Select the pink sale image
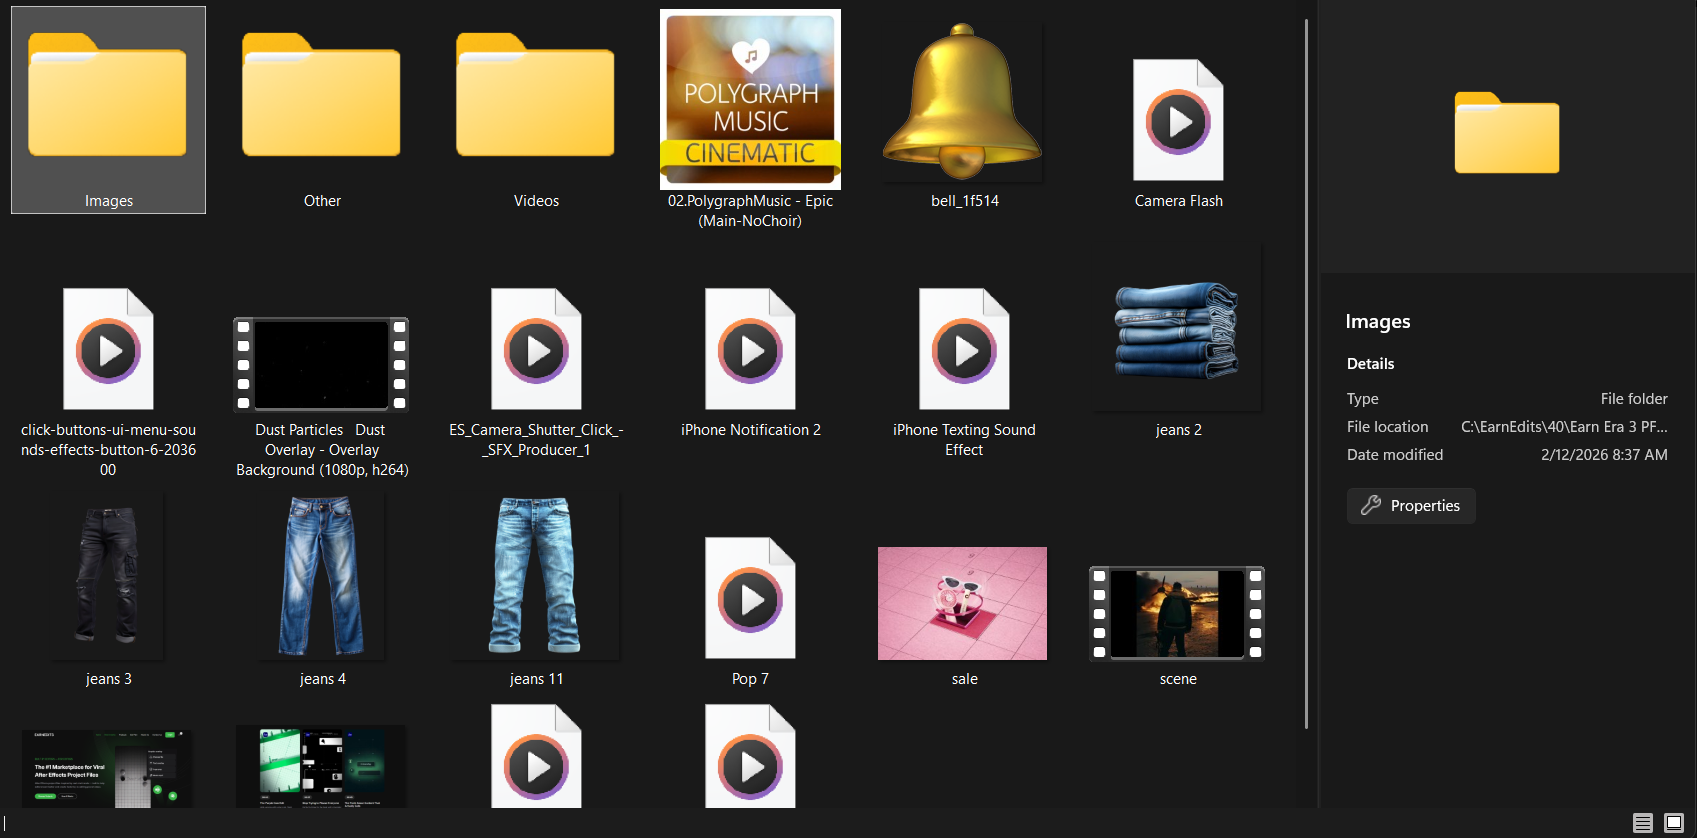The image size is (1697, 838). point(962,603)
